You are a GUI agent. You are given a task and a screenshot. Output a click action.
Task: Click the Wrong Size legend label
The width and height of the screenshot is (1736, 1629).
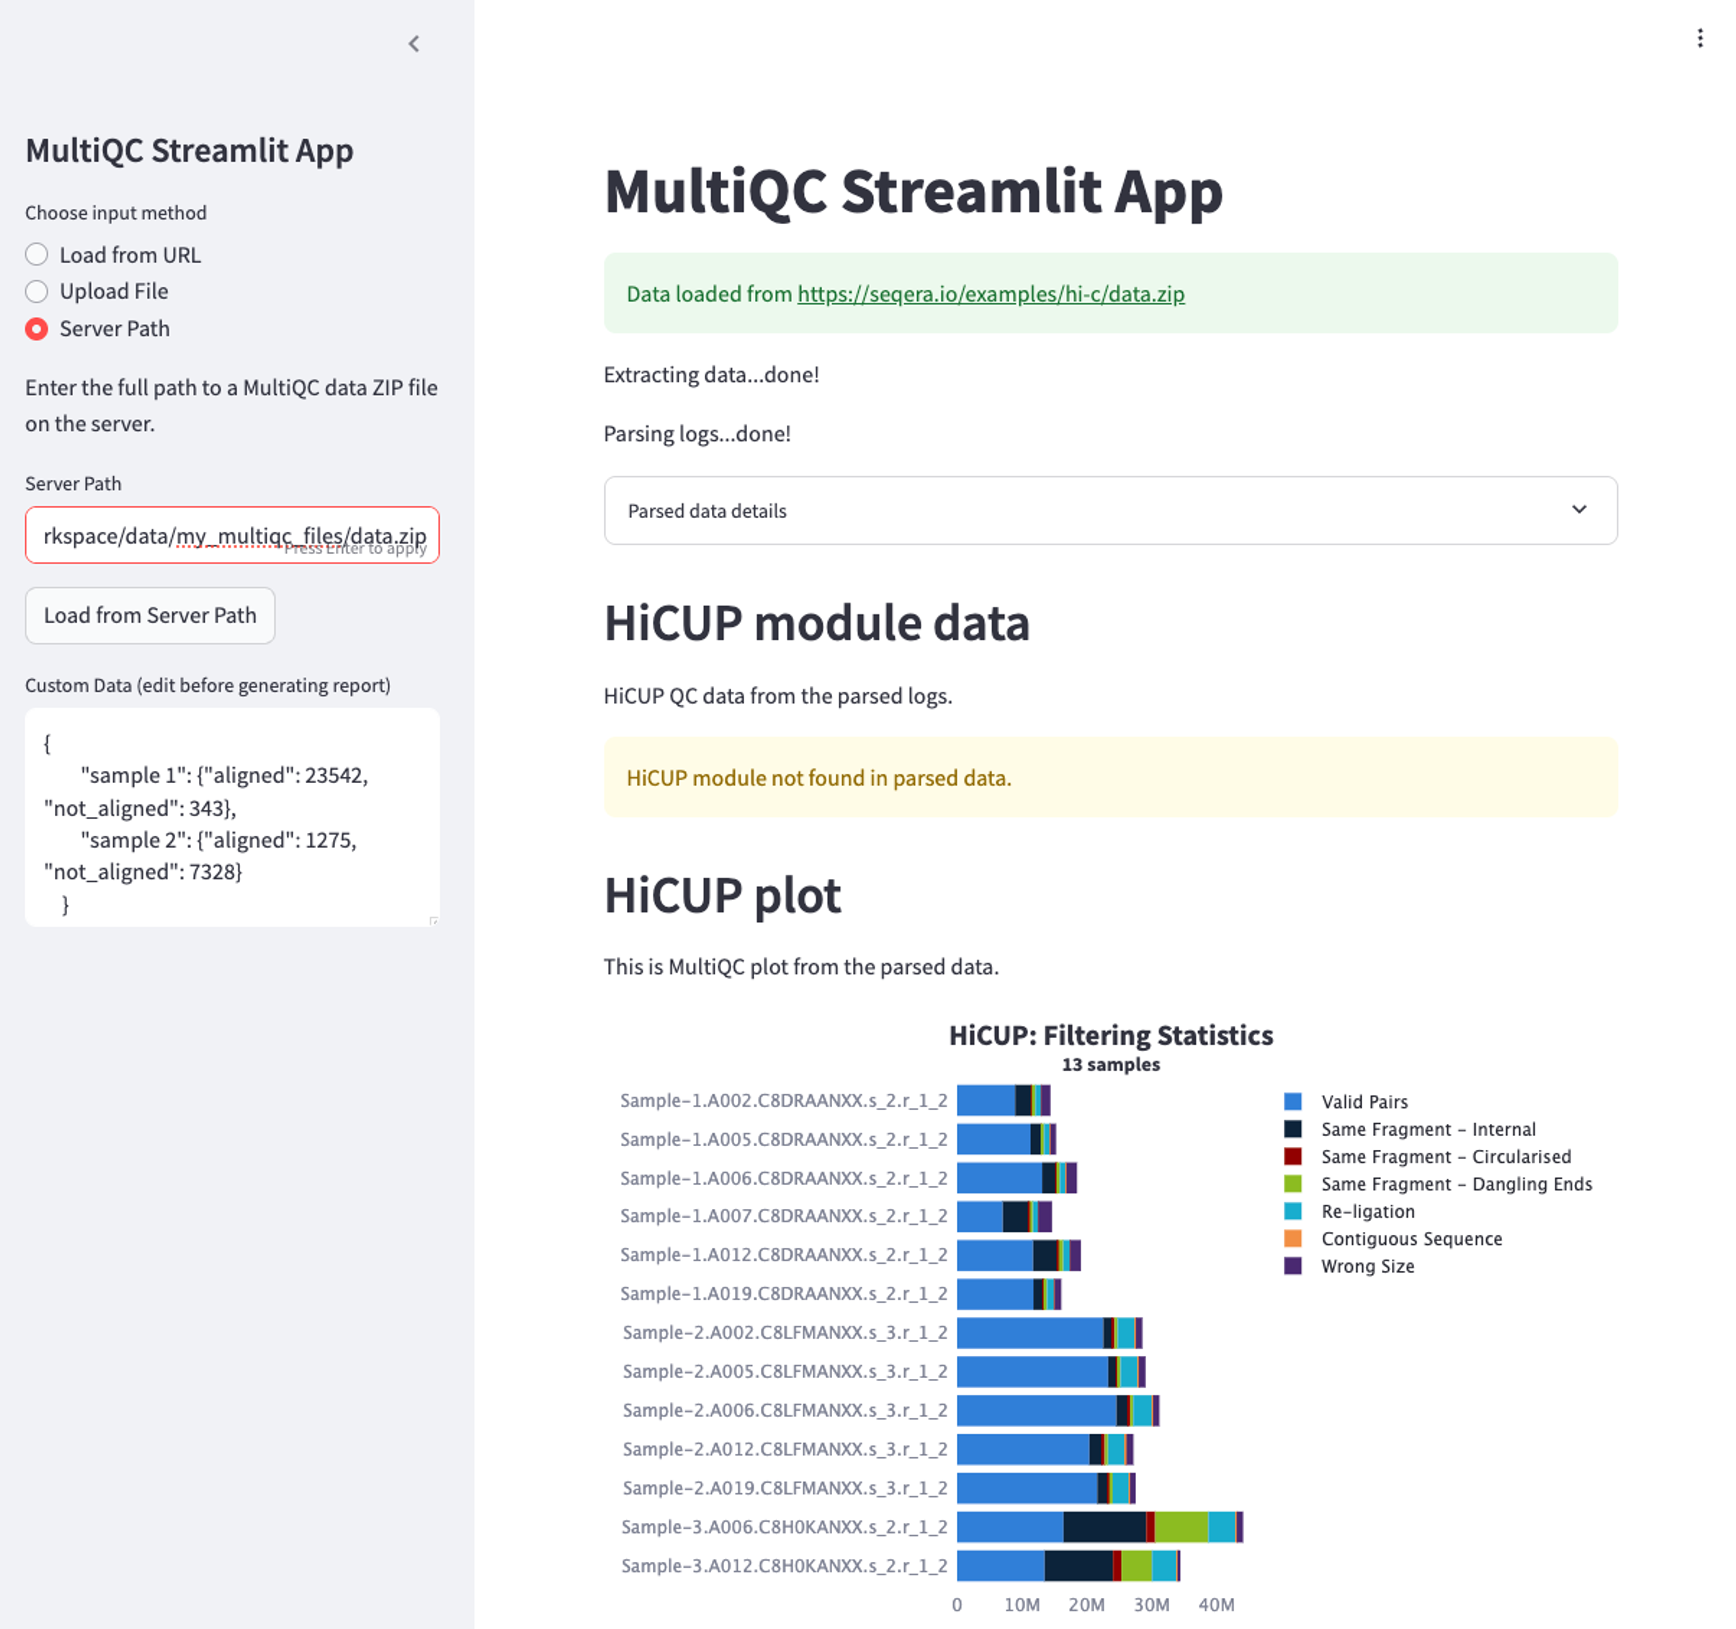click(1368, 1267)
